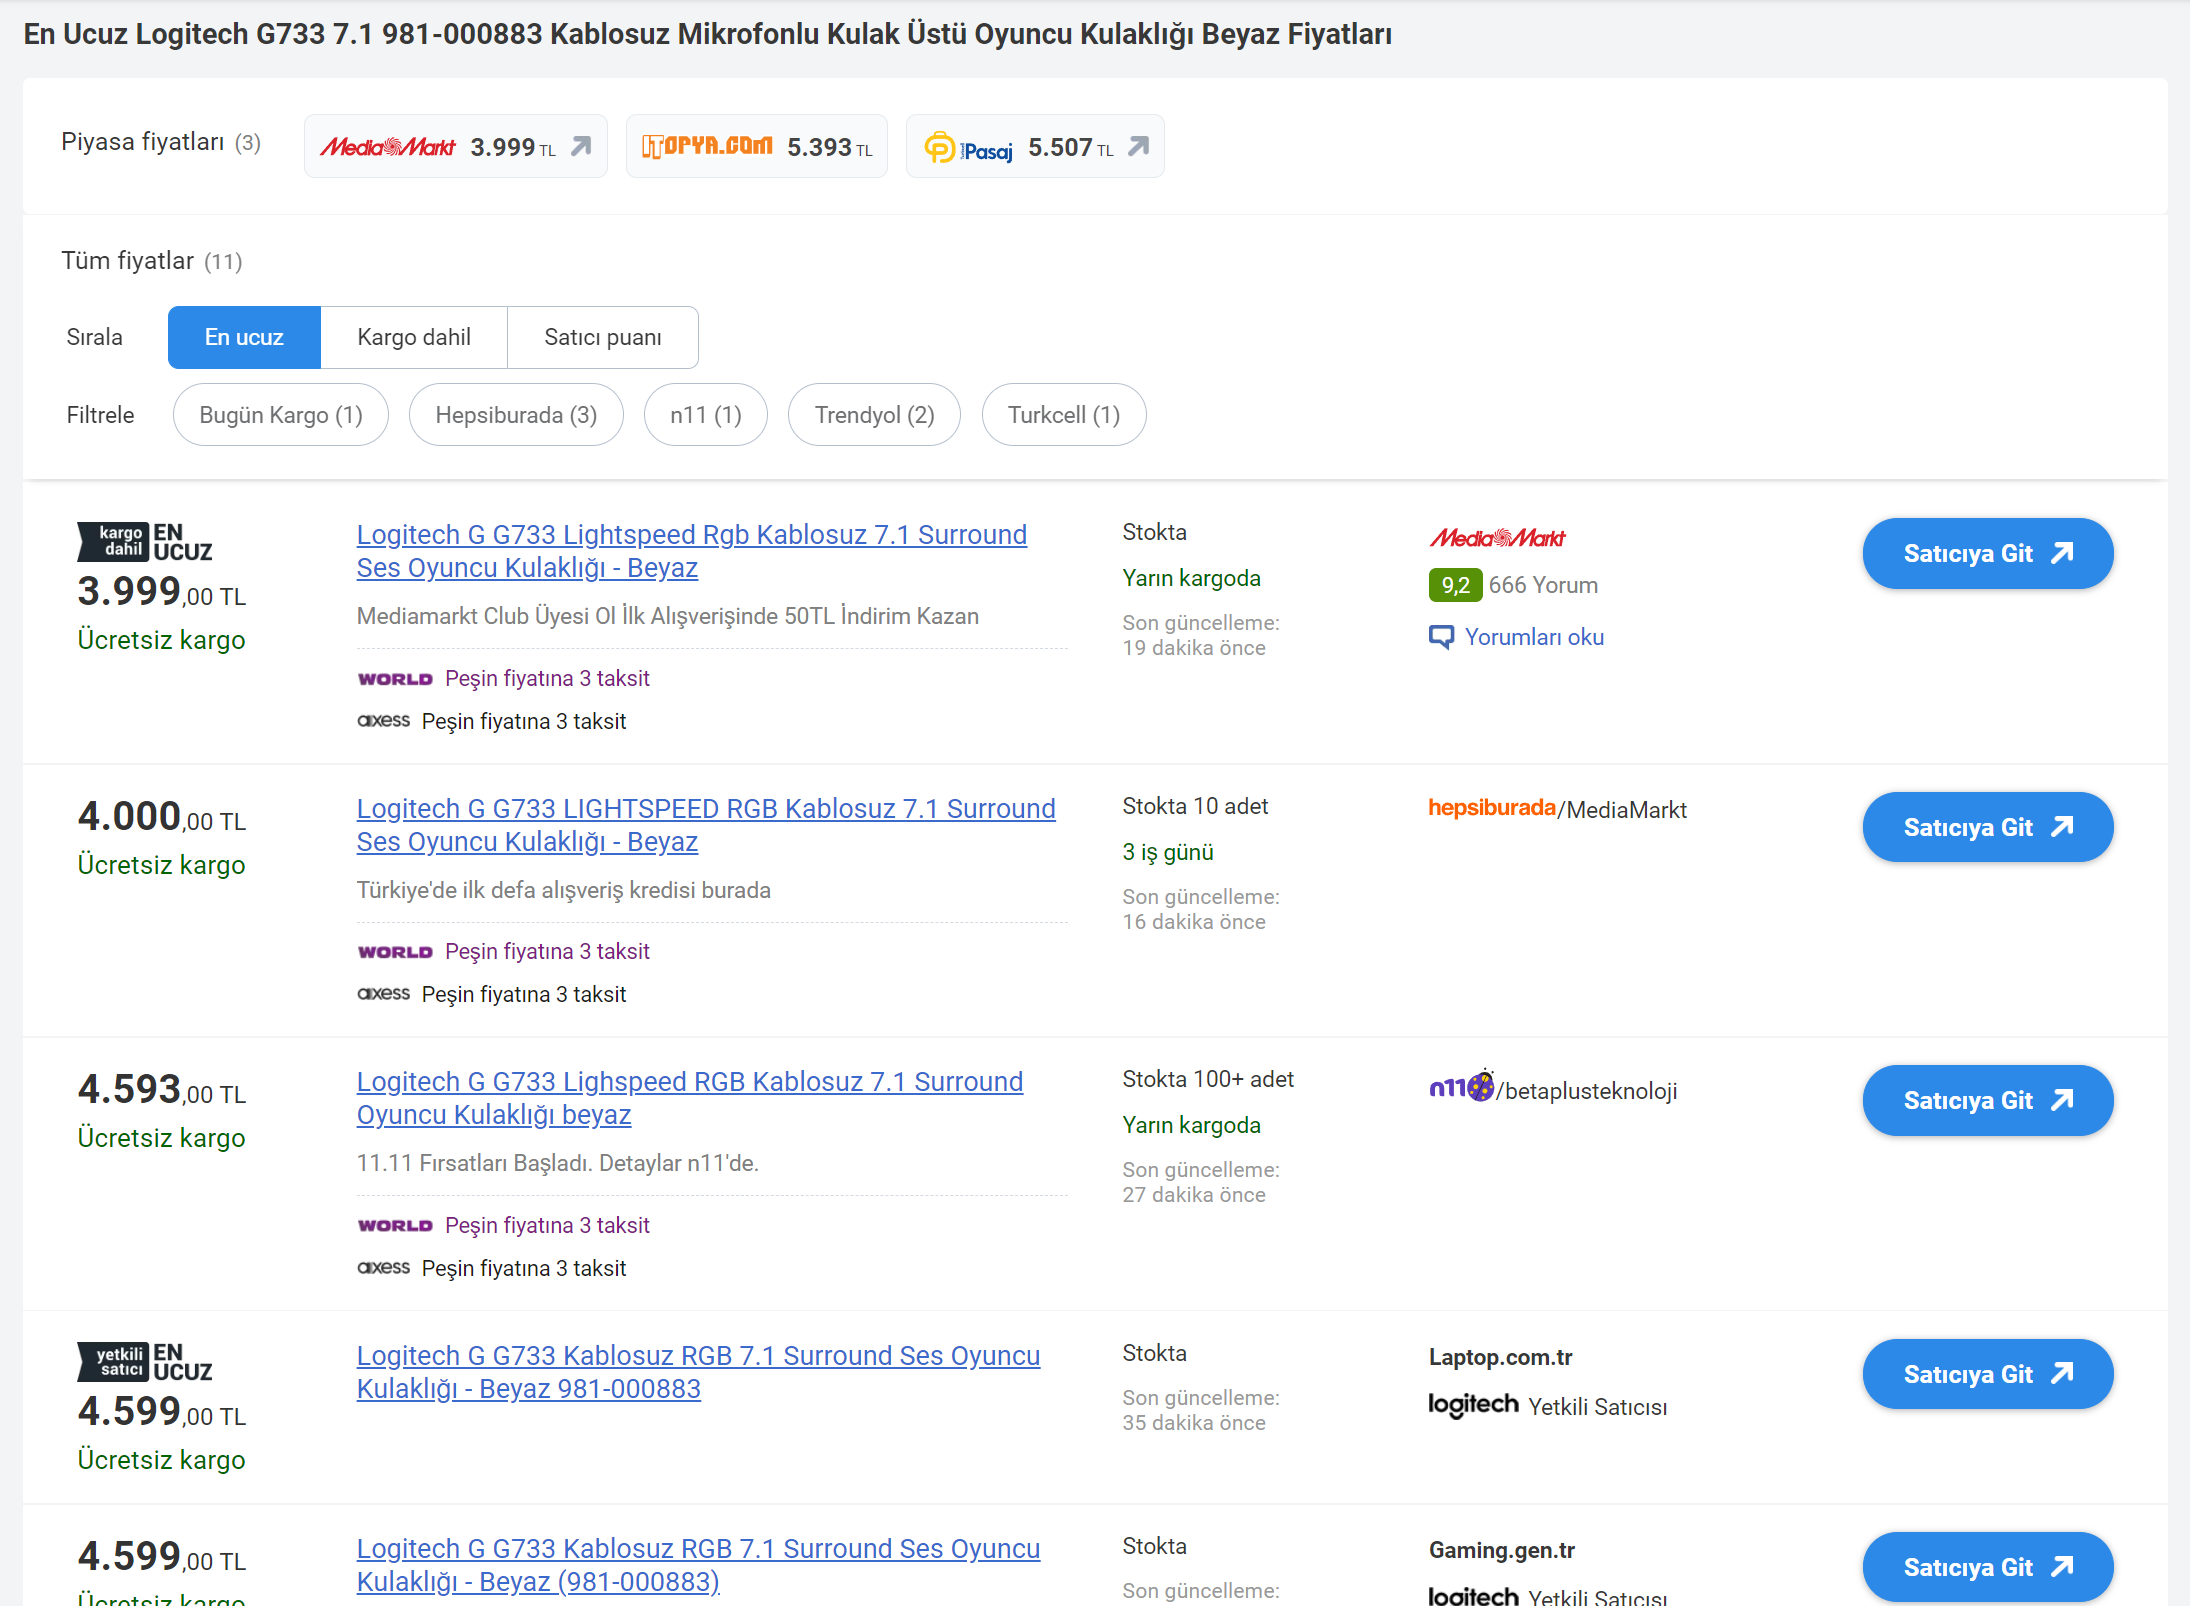This screenshot has width=2190, height=1606.
Task: Click the Pasaj logo in market prices
Action: point(968,148)
